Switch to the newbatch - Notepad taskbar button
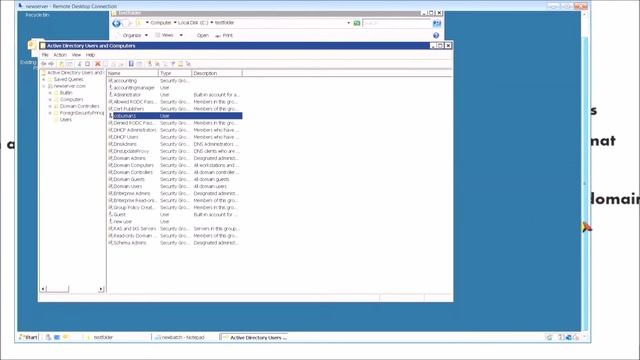The width and height of the screenshot is (640, 360). [x=185, y=338]
